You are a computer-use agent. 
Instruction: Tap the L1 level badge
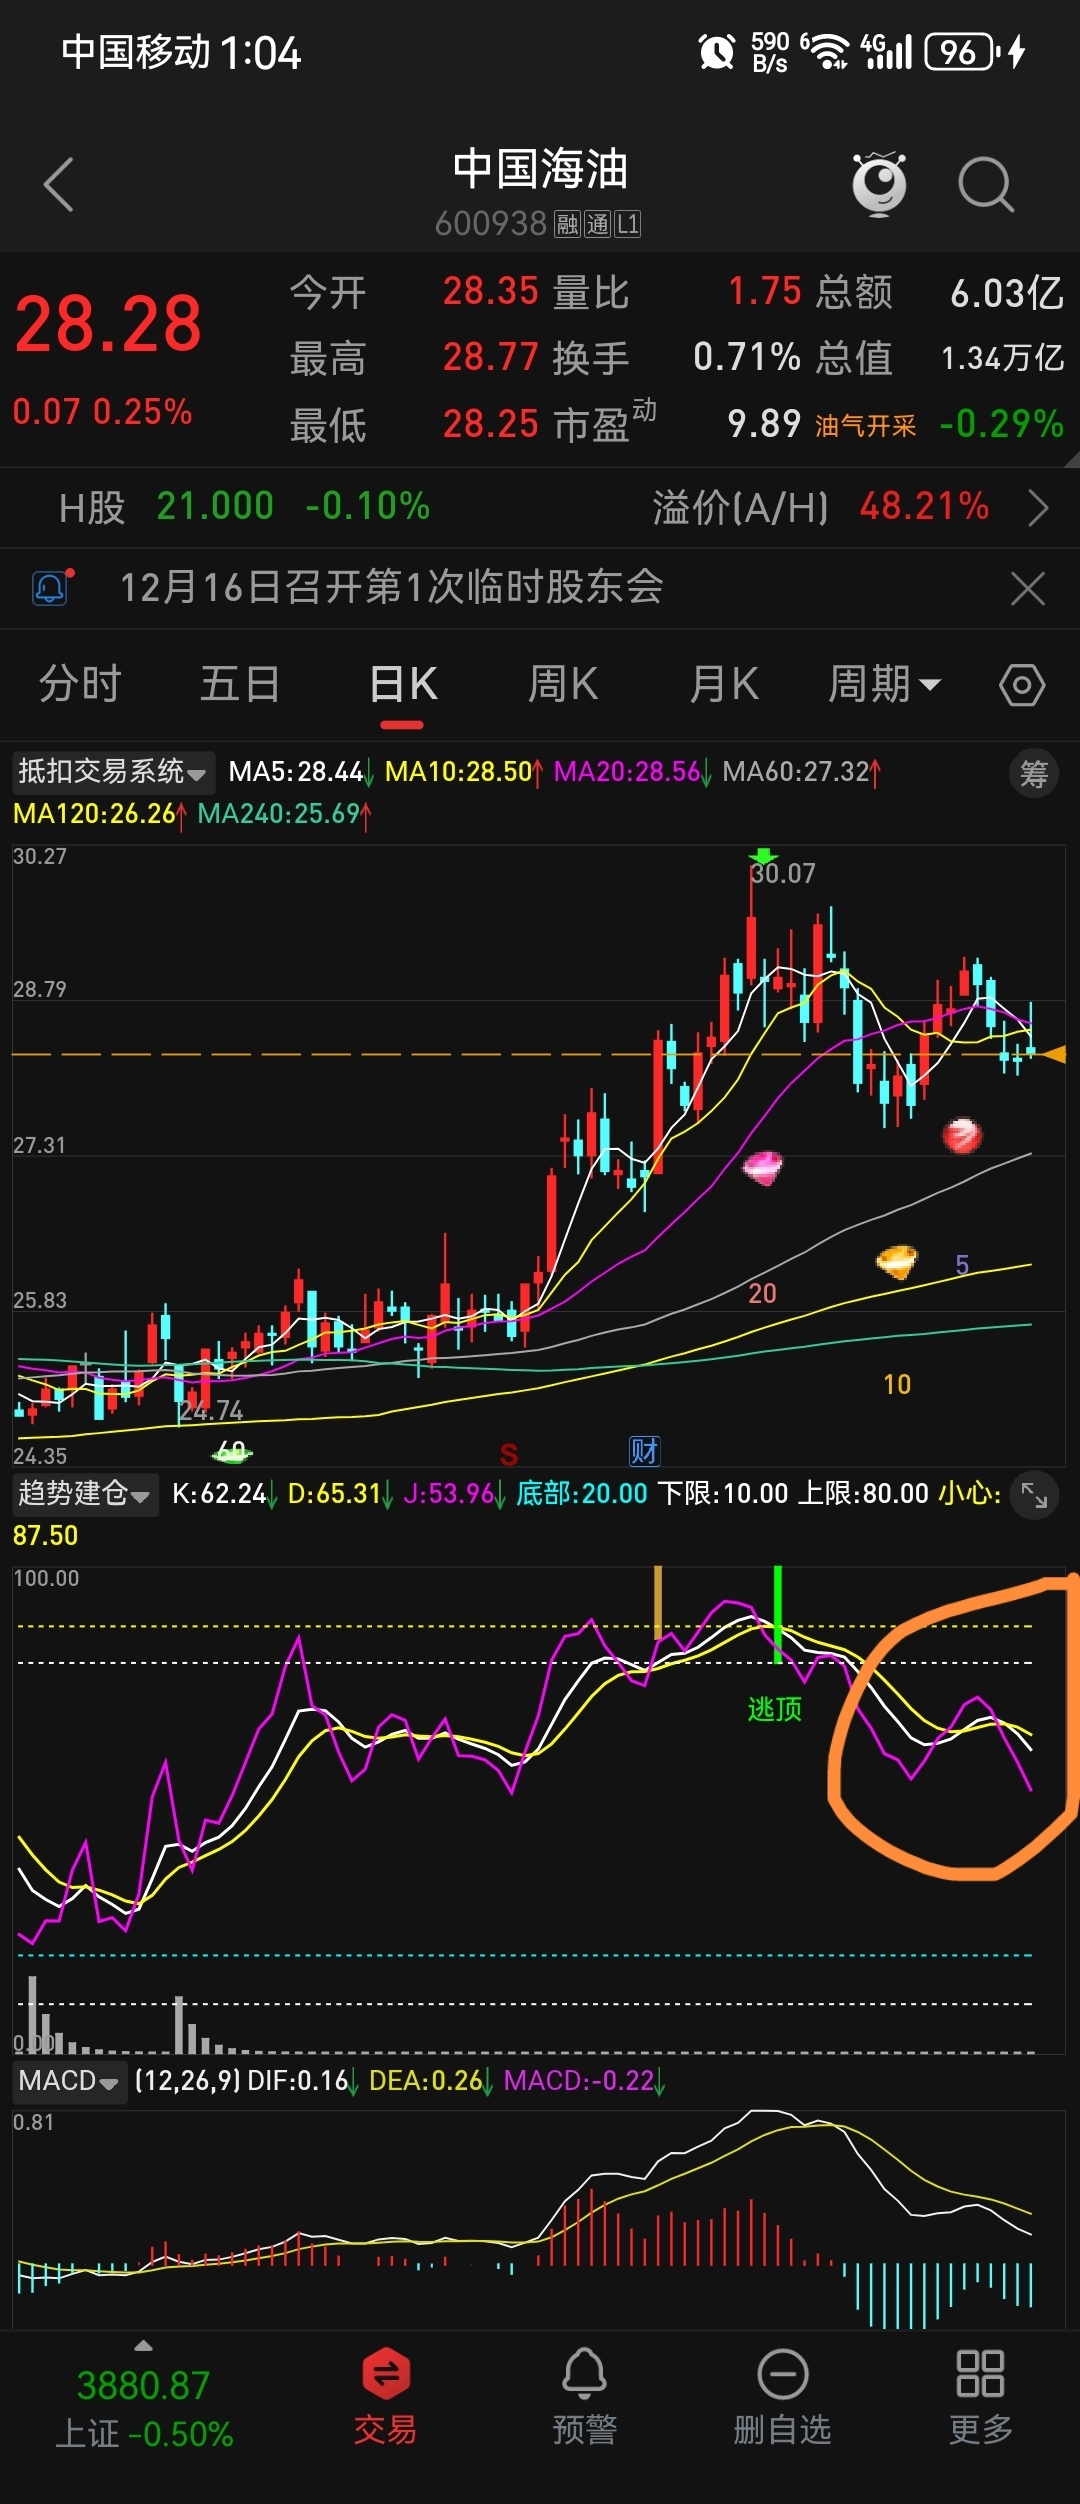pos(628,224)
